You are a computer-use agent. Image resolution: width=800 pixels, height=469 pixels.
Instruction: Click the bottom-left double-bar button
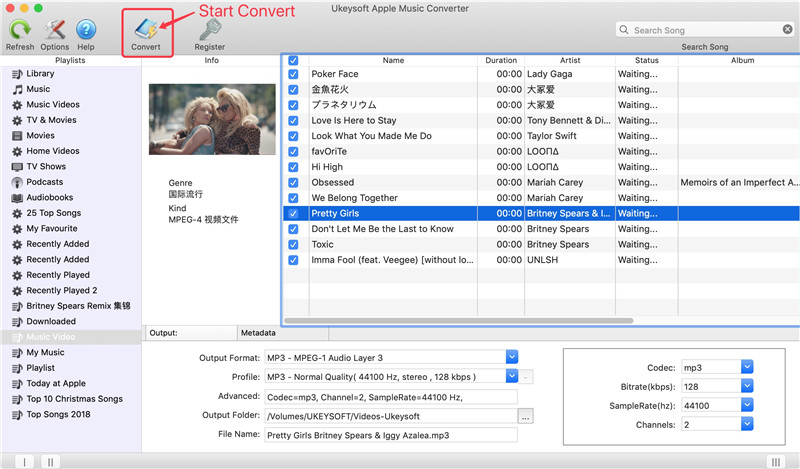point(51,461)
